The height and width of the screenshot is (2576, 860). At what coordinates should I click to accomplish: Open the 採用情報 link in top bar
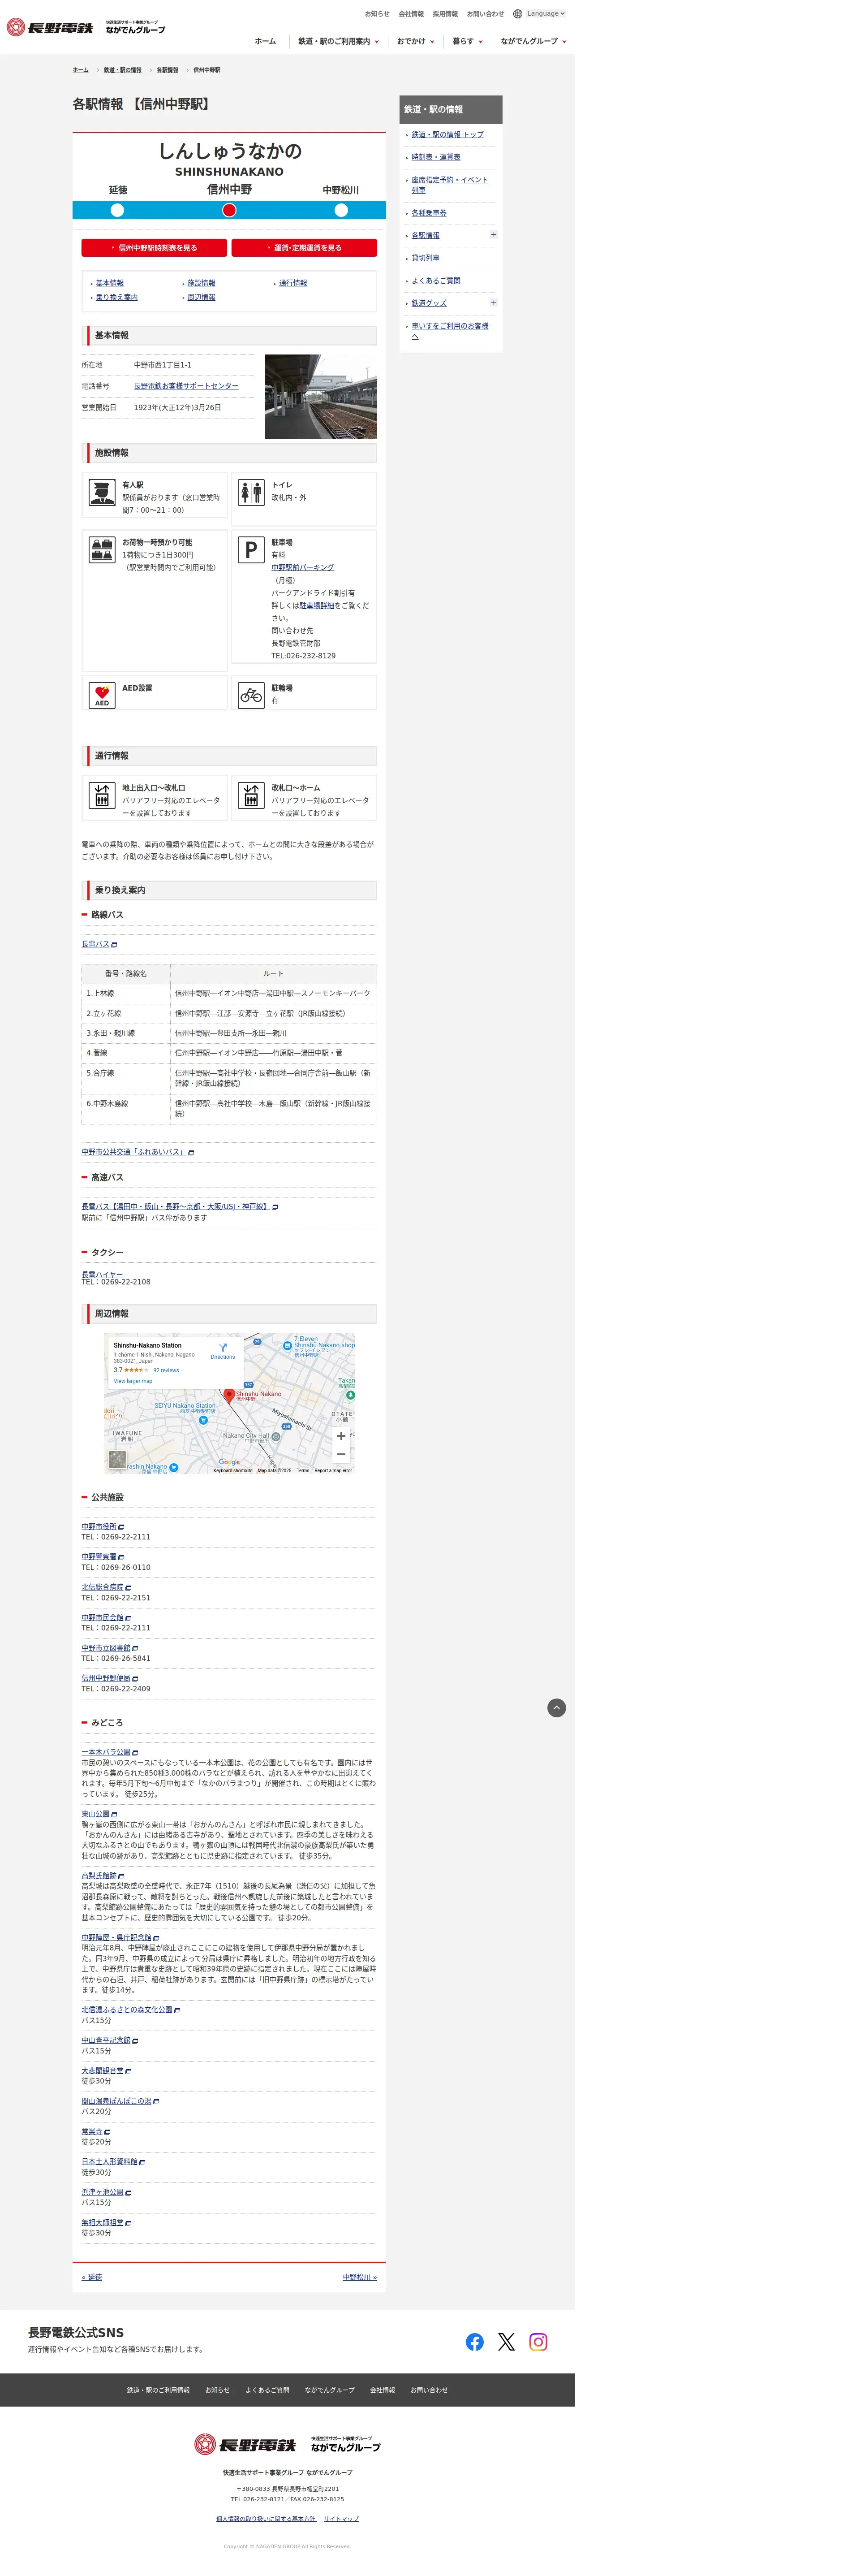click(x=445, y=14)
